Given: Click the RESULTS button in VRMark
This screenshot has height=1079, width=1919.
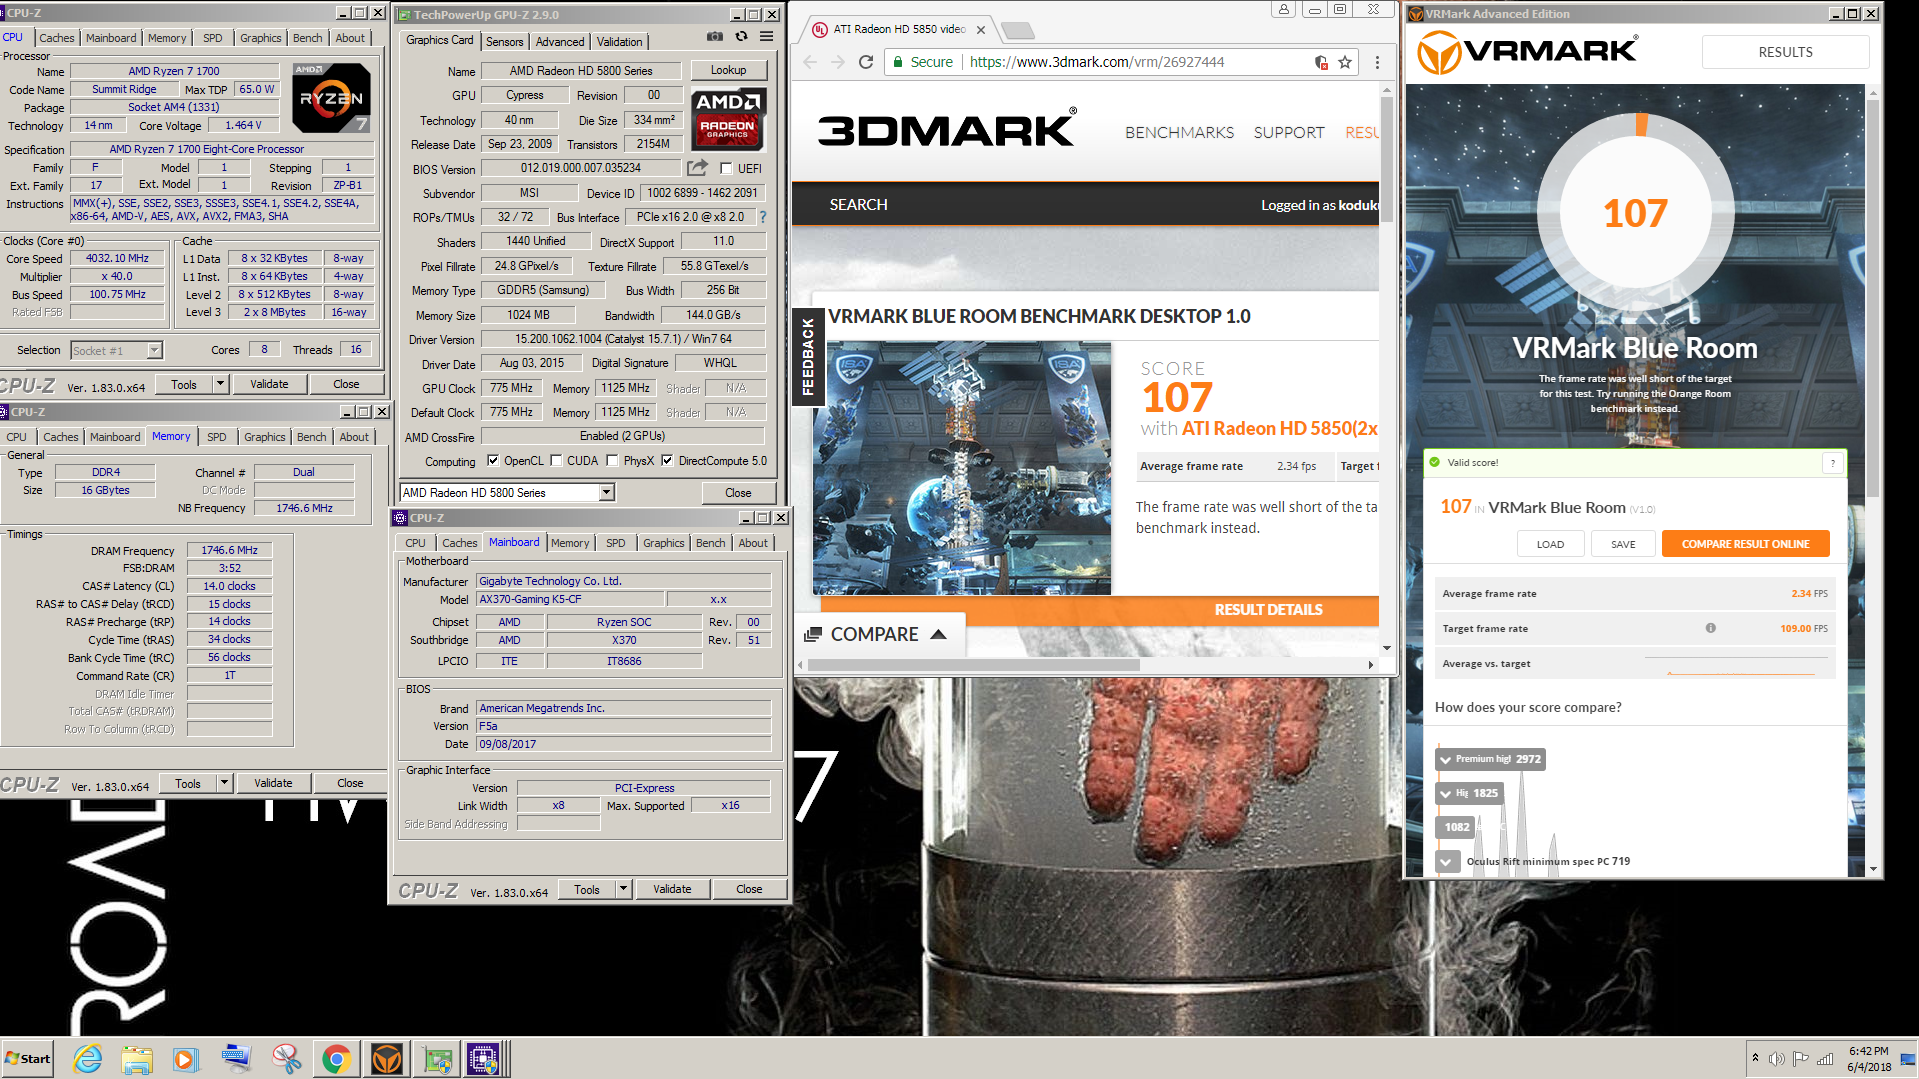Looking at the screenshot, I should click(x=1785, y=52).
